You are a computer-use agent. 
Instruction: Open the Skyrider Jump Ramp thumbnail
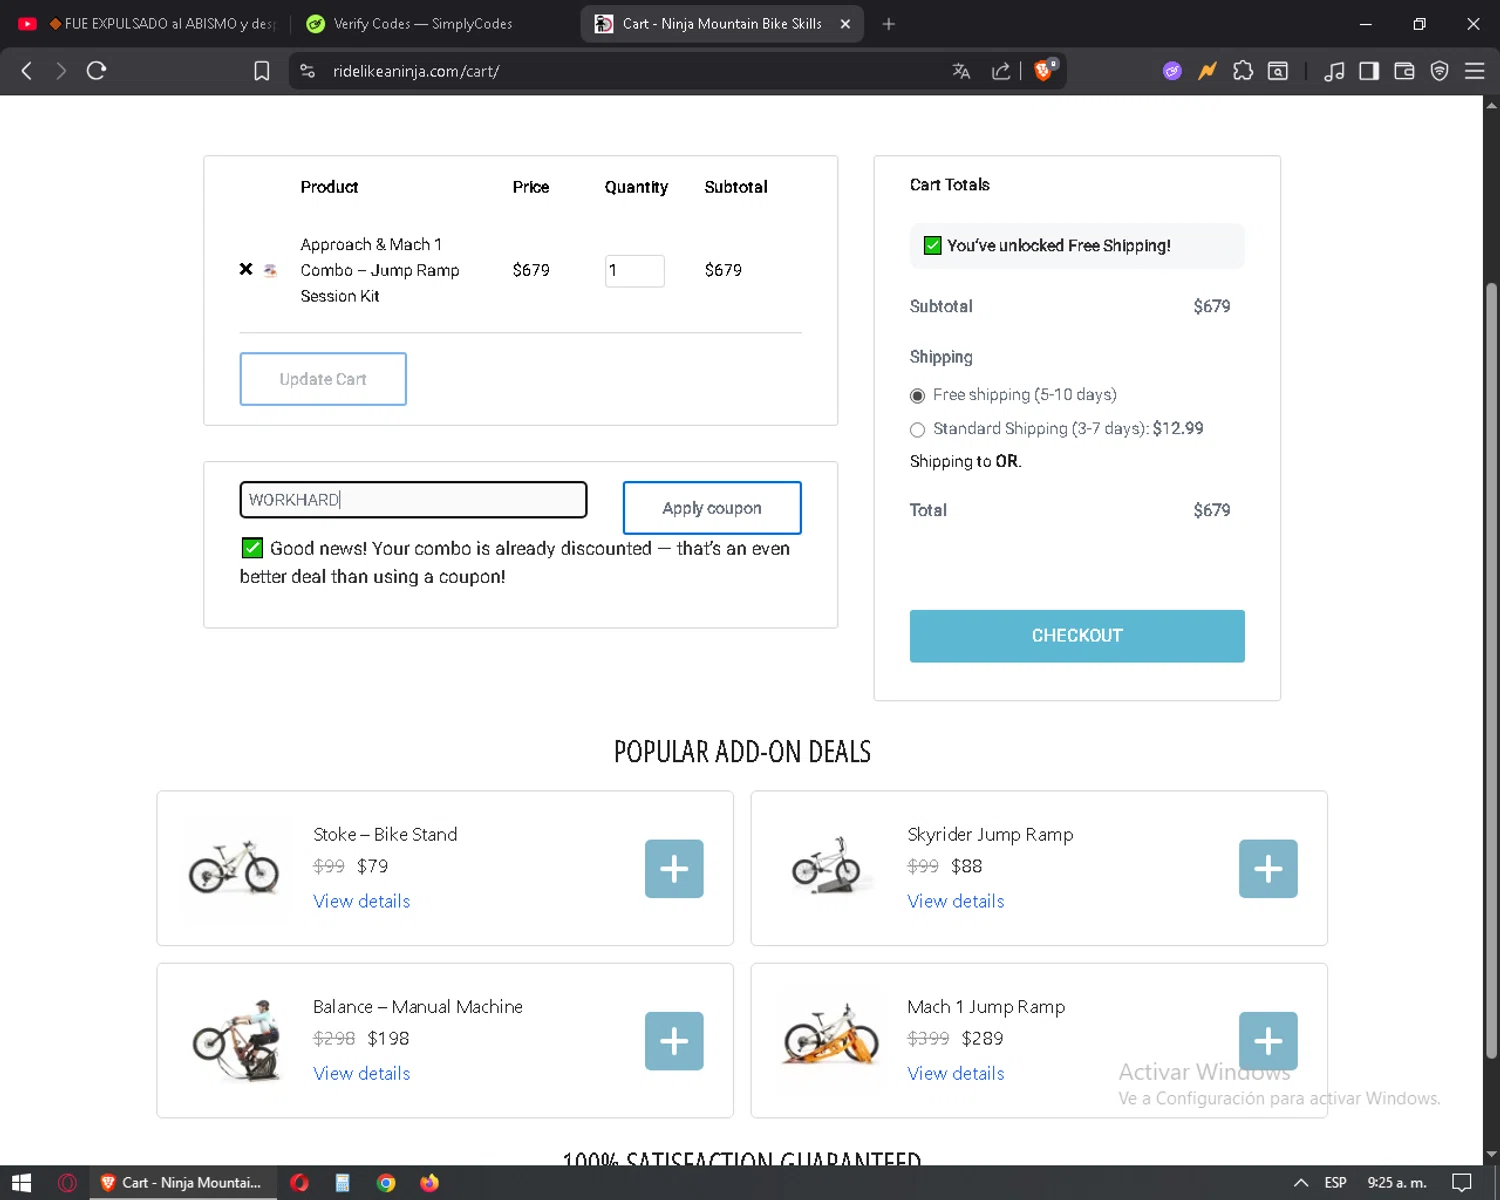(x=828, y=866)
